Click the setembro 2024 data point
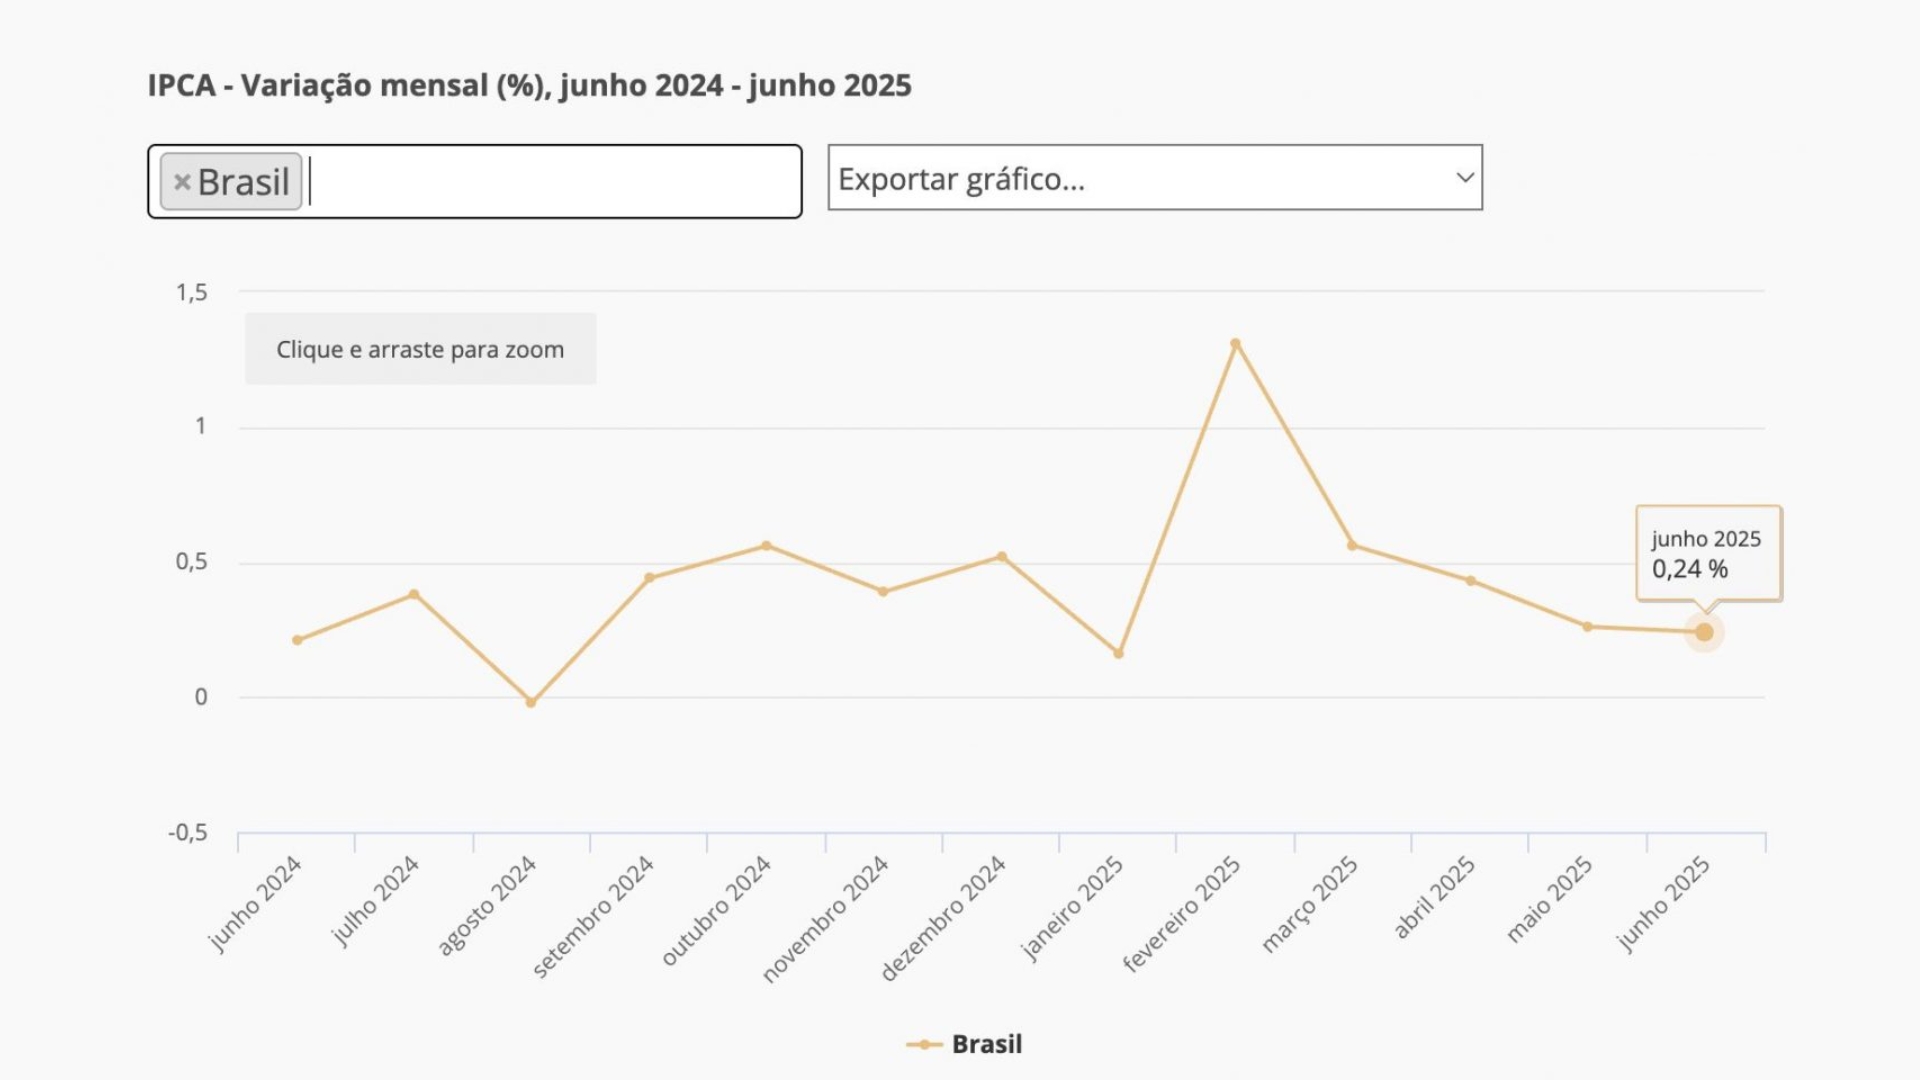 649,578
